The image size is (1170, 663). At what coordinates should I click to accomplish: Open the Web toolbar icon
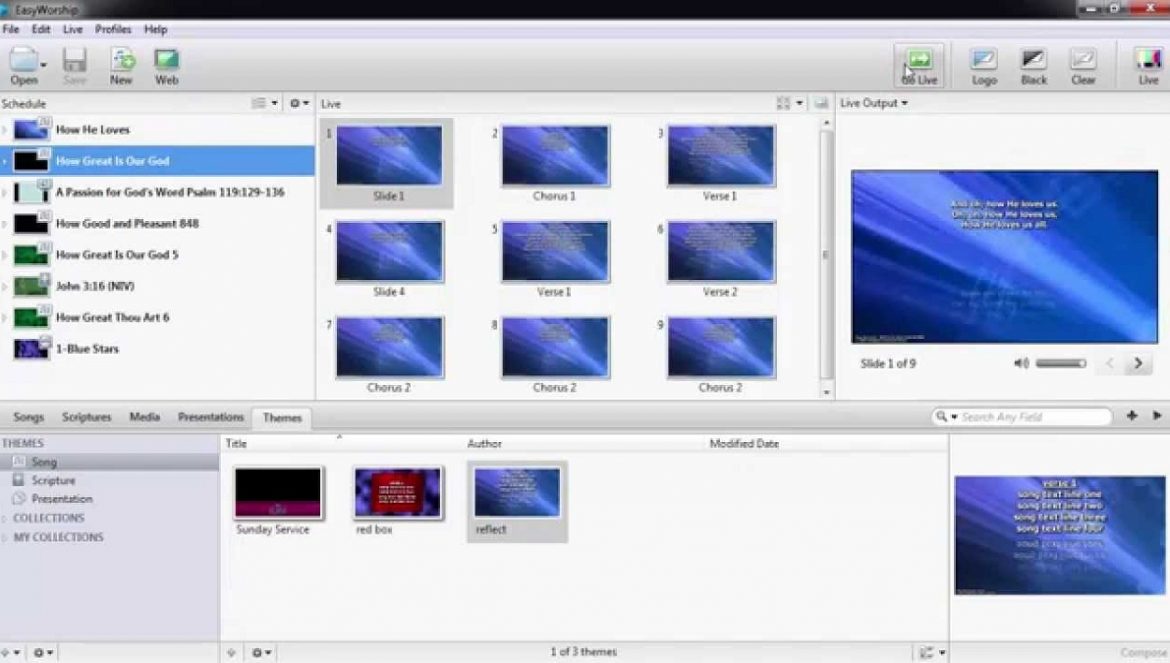tap(166, 61)
